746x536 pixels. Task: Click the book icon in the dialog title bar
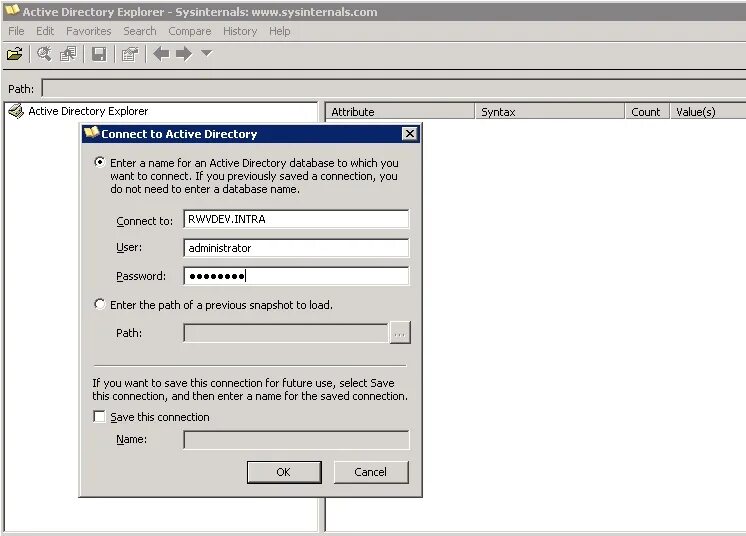[x=91, y=133]
